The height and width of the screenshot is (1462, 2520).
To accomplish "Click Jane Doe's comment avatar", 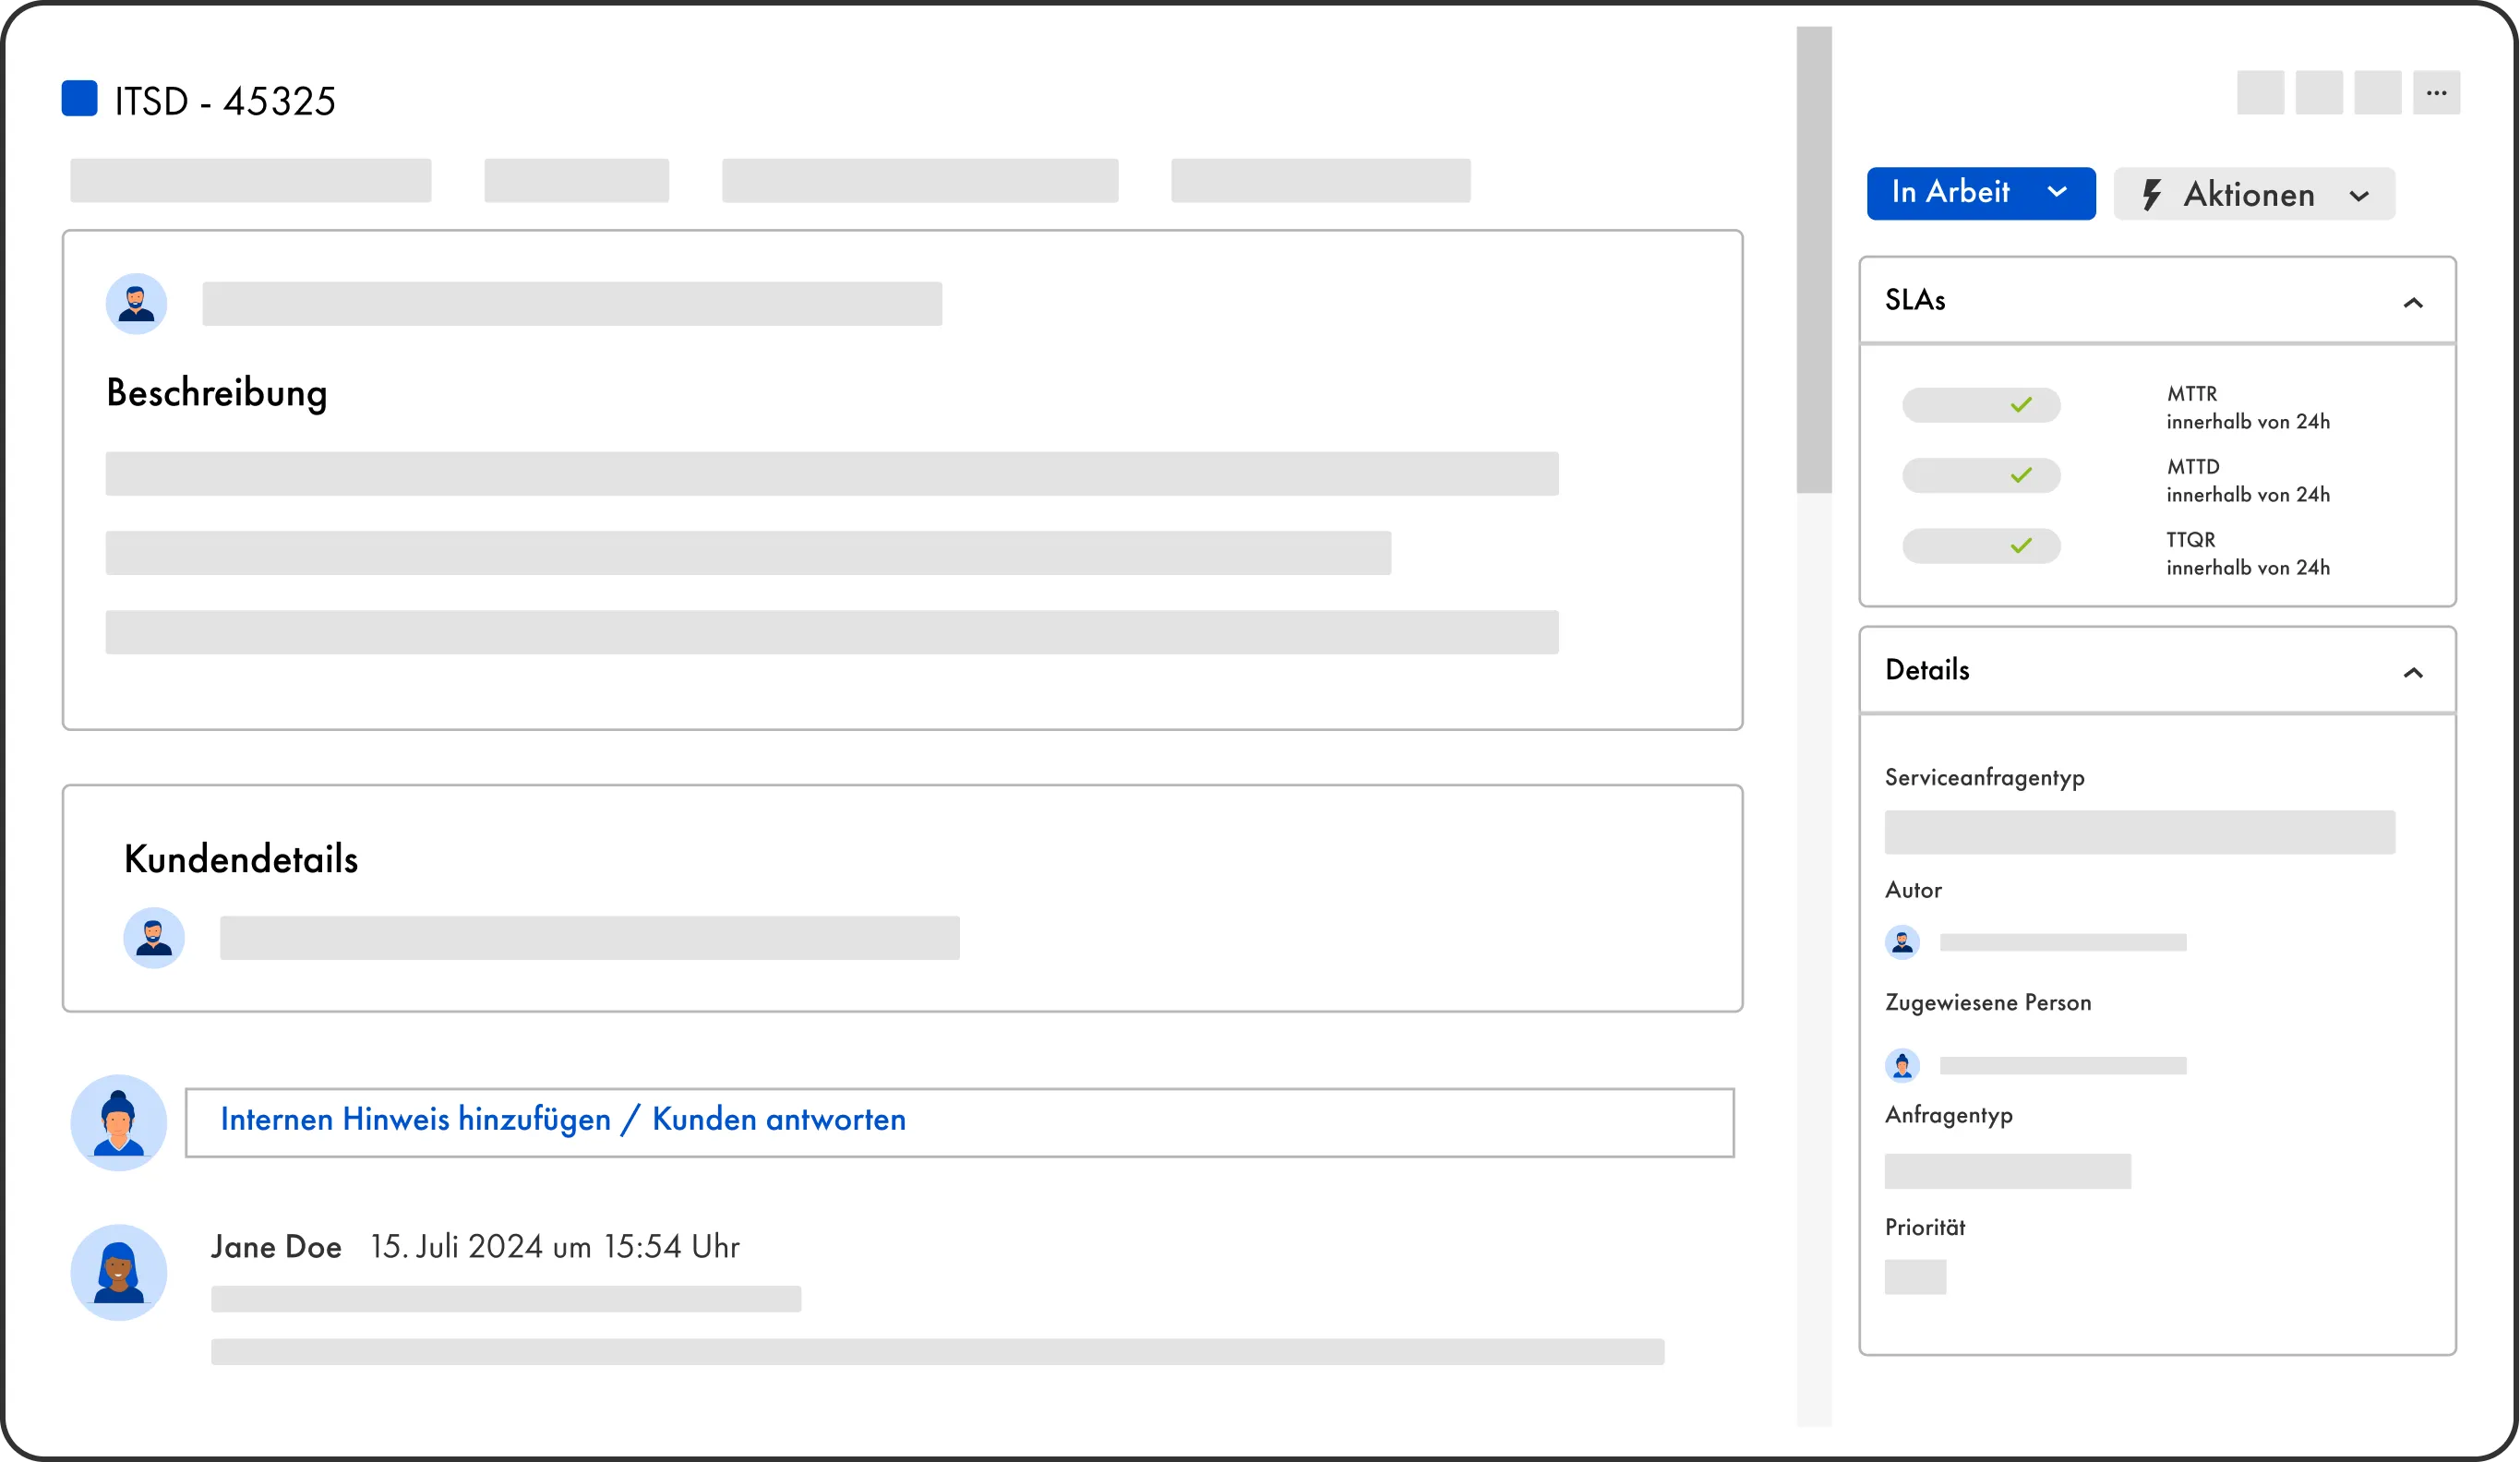I will [x=118, y=1272].
